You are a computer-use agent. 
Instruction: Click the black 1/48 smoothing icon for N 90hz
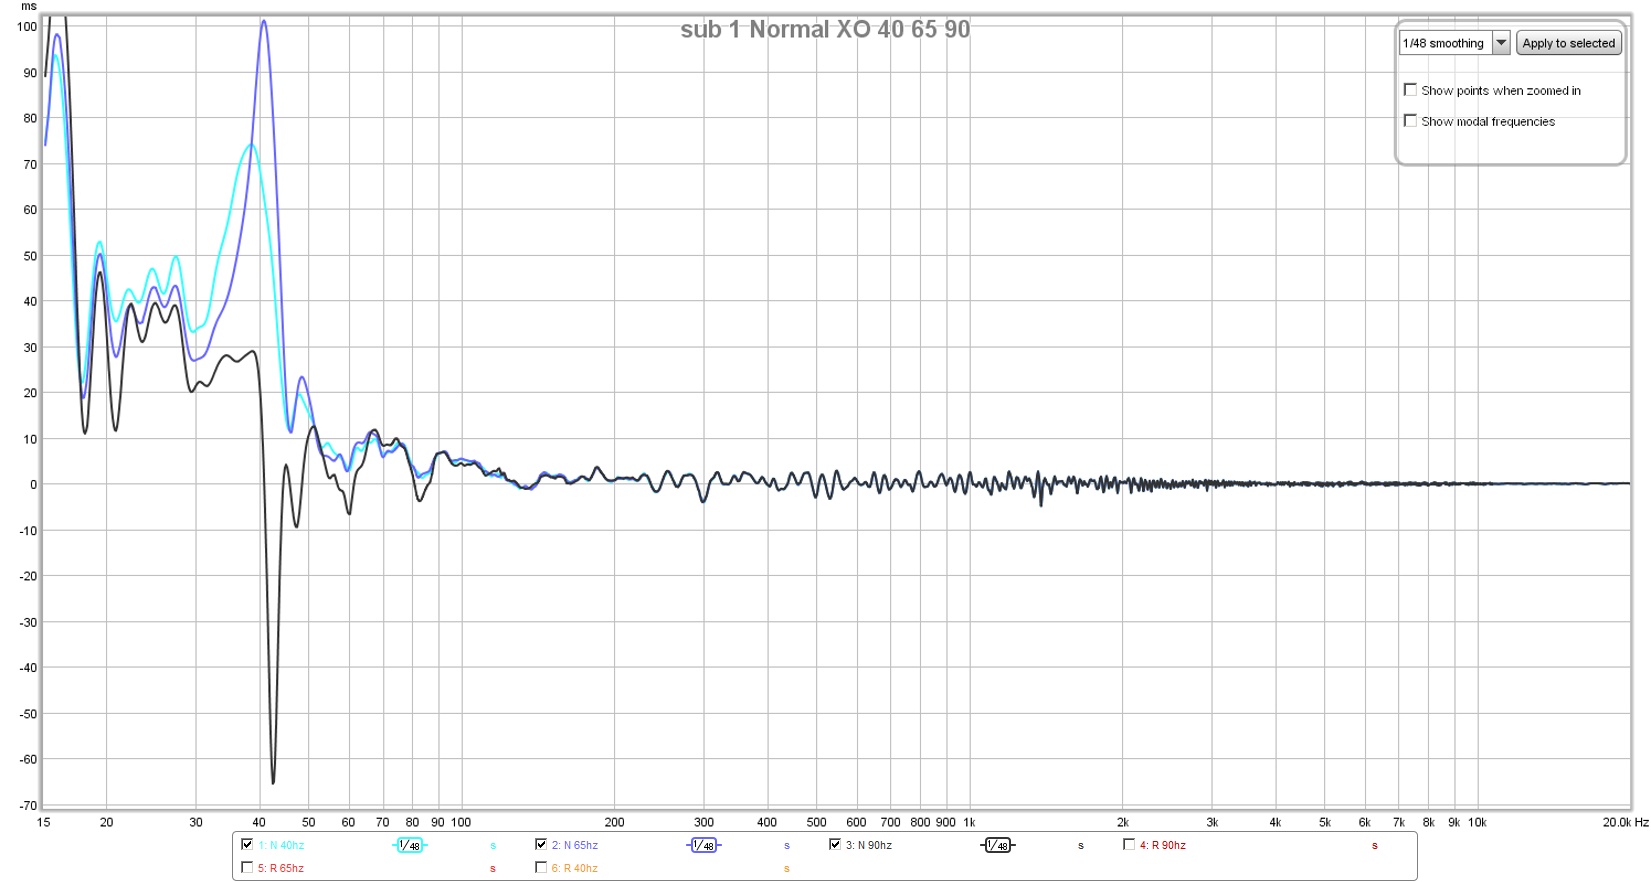click(997, 846)
